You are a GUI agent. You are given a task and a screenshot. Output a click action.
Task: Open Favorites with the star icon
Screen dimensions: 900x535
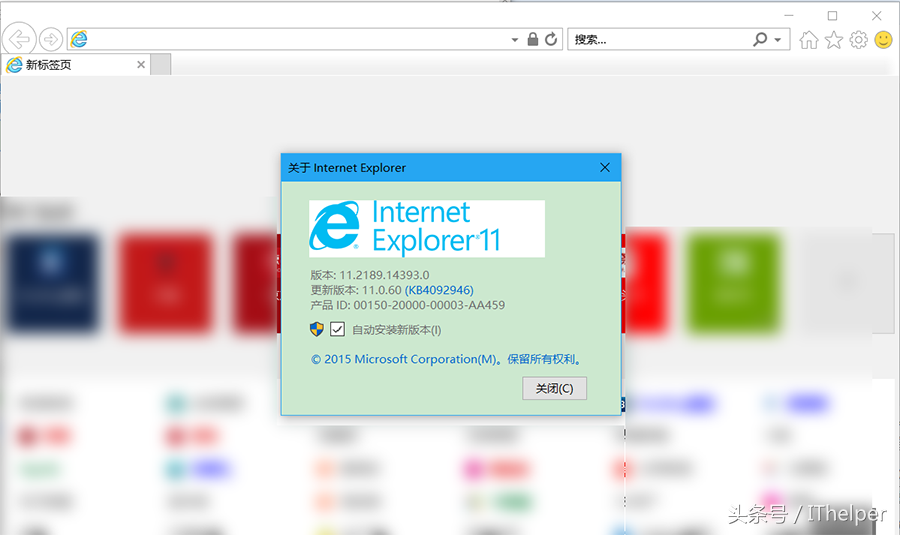[834, 39]
